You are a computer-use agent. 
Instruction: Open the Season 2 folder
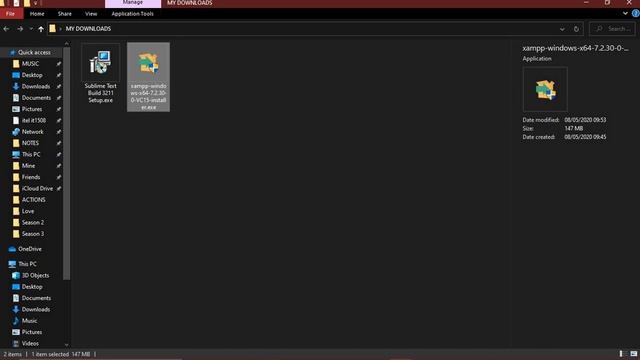tap(33, 222)
